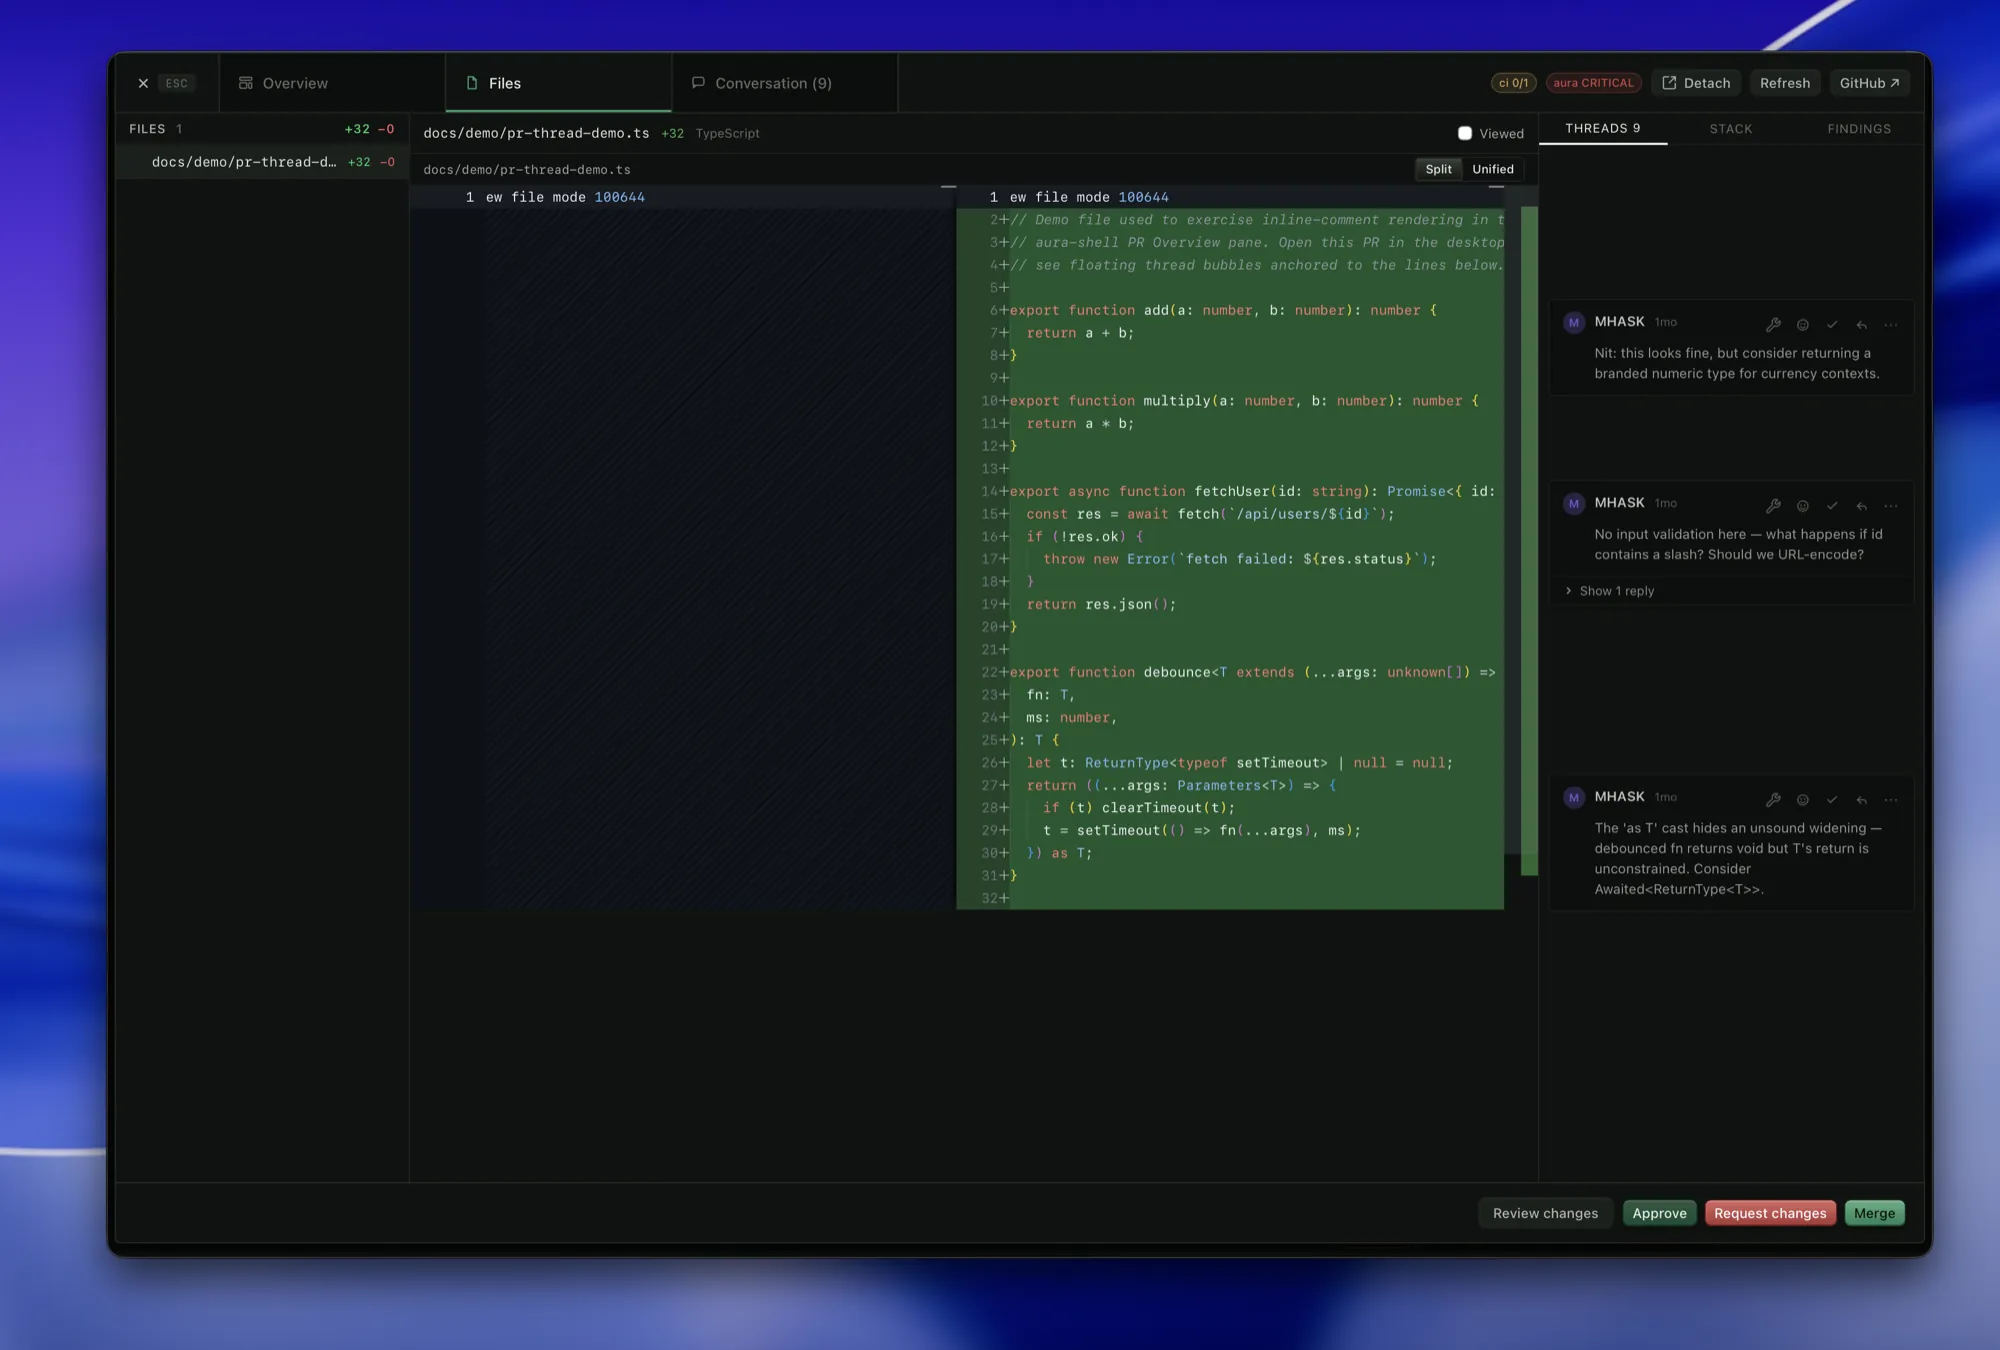
Task: Click the red Request changes button
Action: [1770, 1213]
